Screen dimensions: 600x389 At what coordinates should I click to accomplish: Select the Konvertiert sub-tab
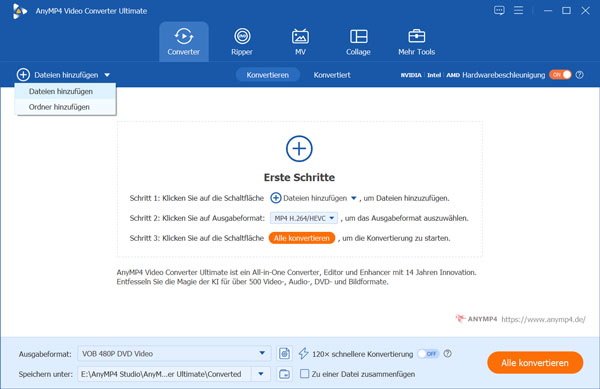[332, 75]
